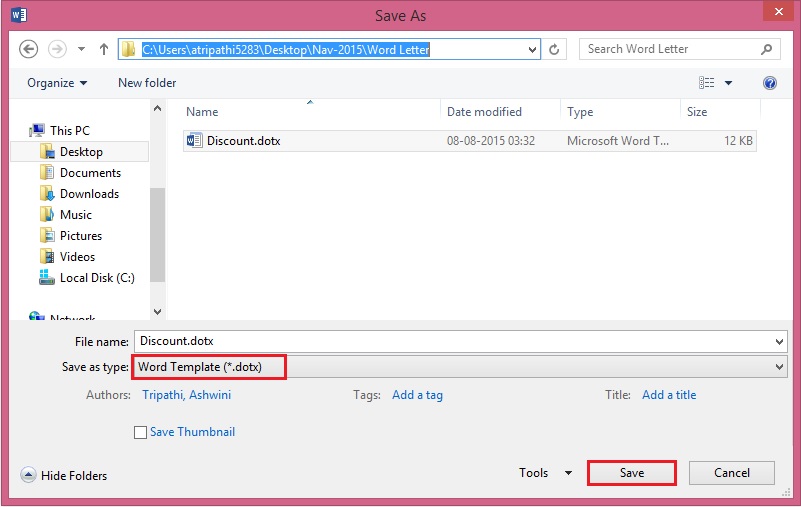This screenshot has height=507, width=801.
Task: Go up one folder level
Action: (x=103, y=49)
